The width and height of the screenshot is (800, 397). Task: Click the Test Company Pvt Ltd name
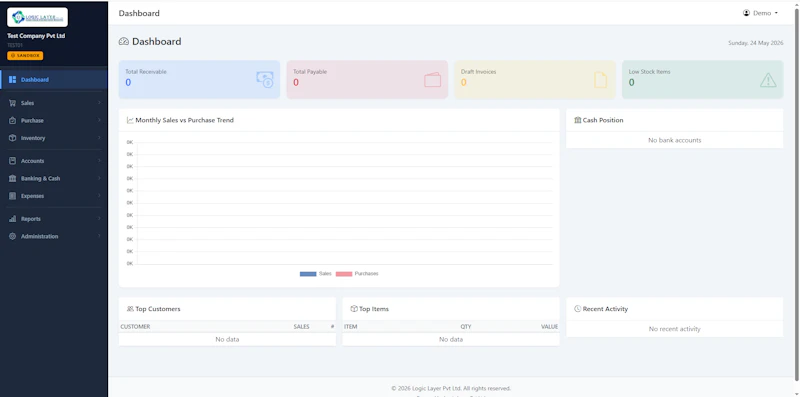pyautogui.click(x=36, y=36)
